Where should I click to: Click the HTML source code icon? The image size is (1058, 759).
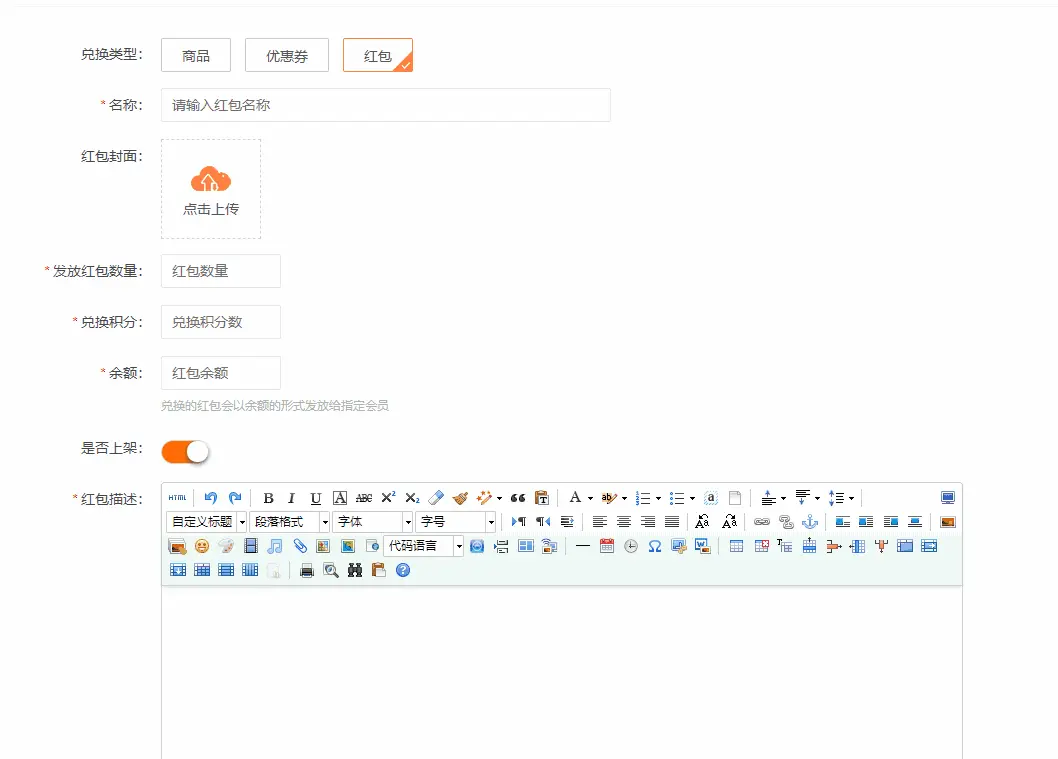click(x=177, y=498)
